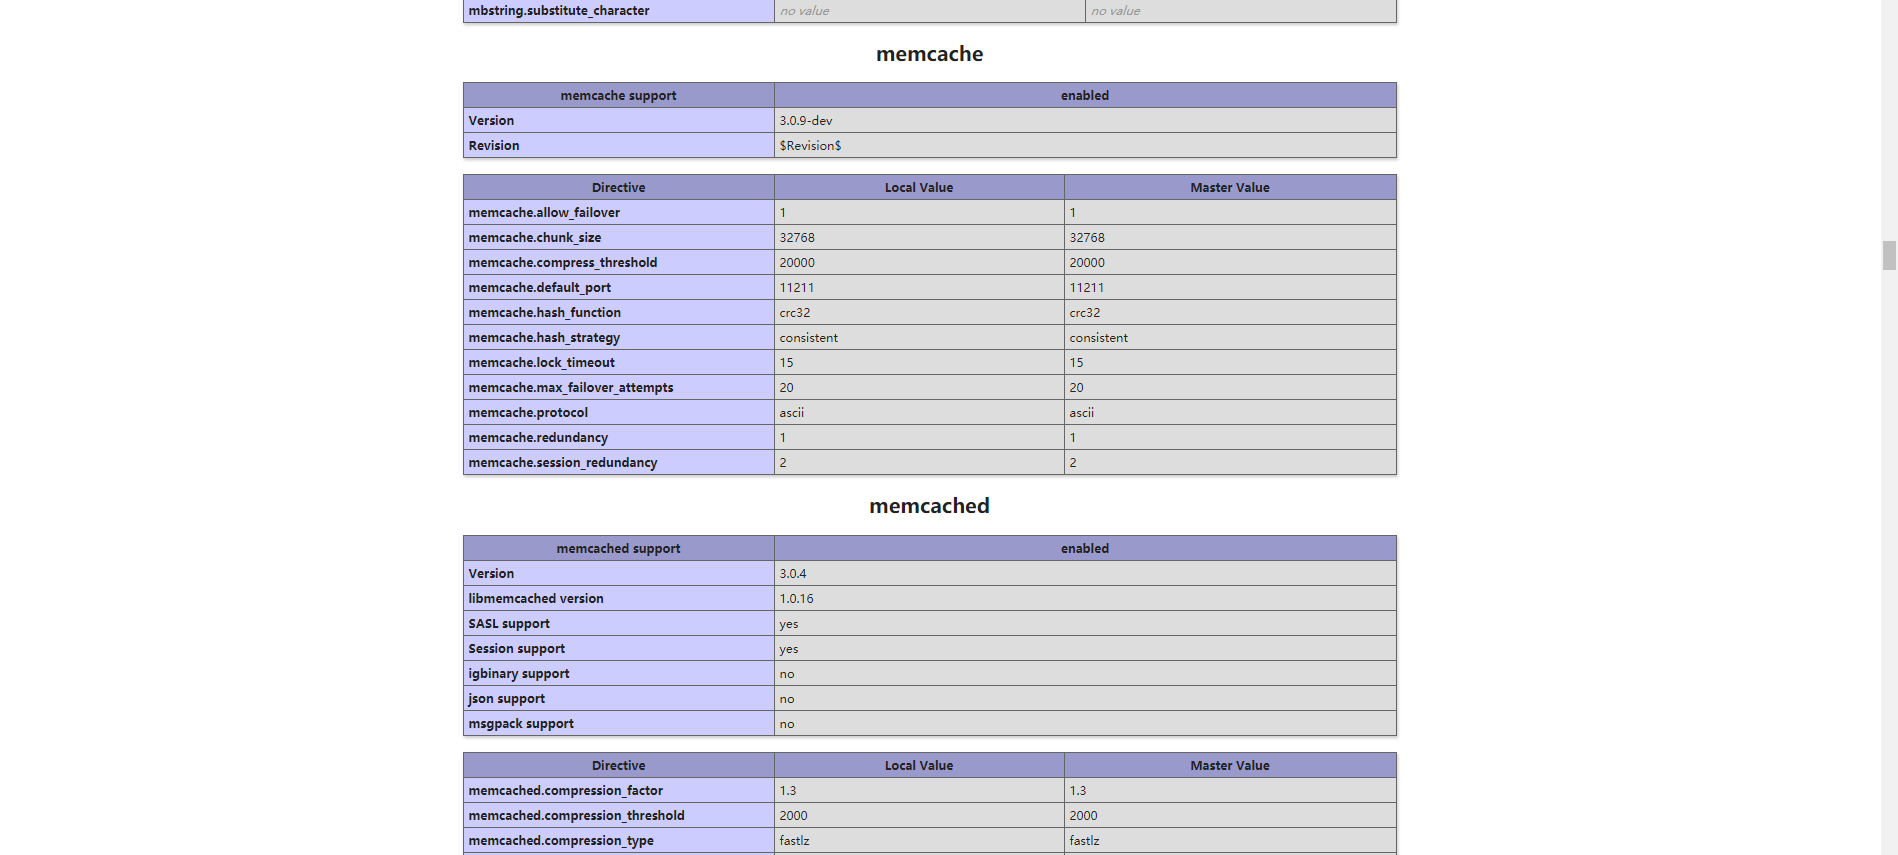Click the 'memcached support' header cell
The width and height of the screenshot is (1898, 855).
619,549
